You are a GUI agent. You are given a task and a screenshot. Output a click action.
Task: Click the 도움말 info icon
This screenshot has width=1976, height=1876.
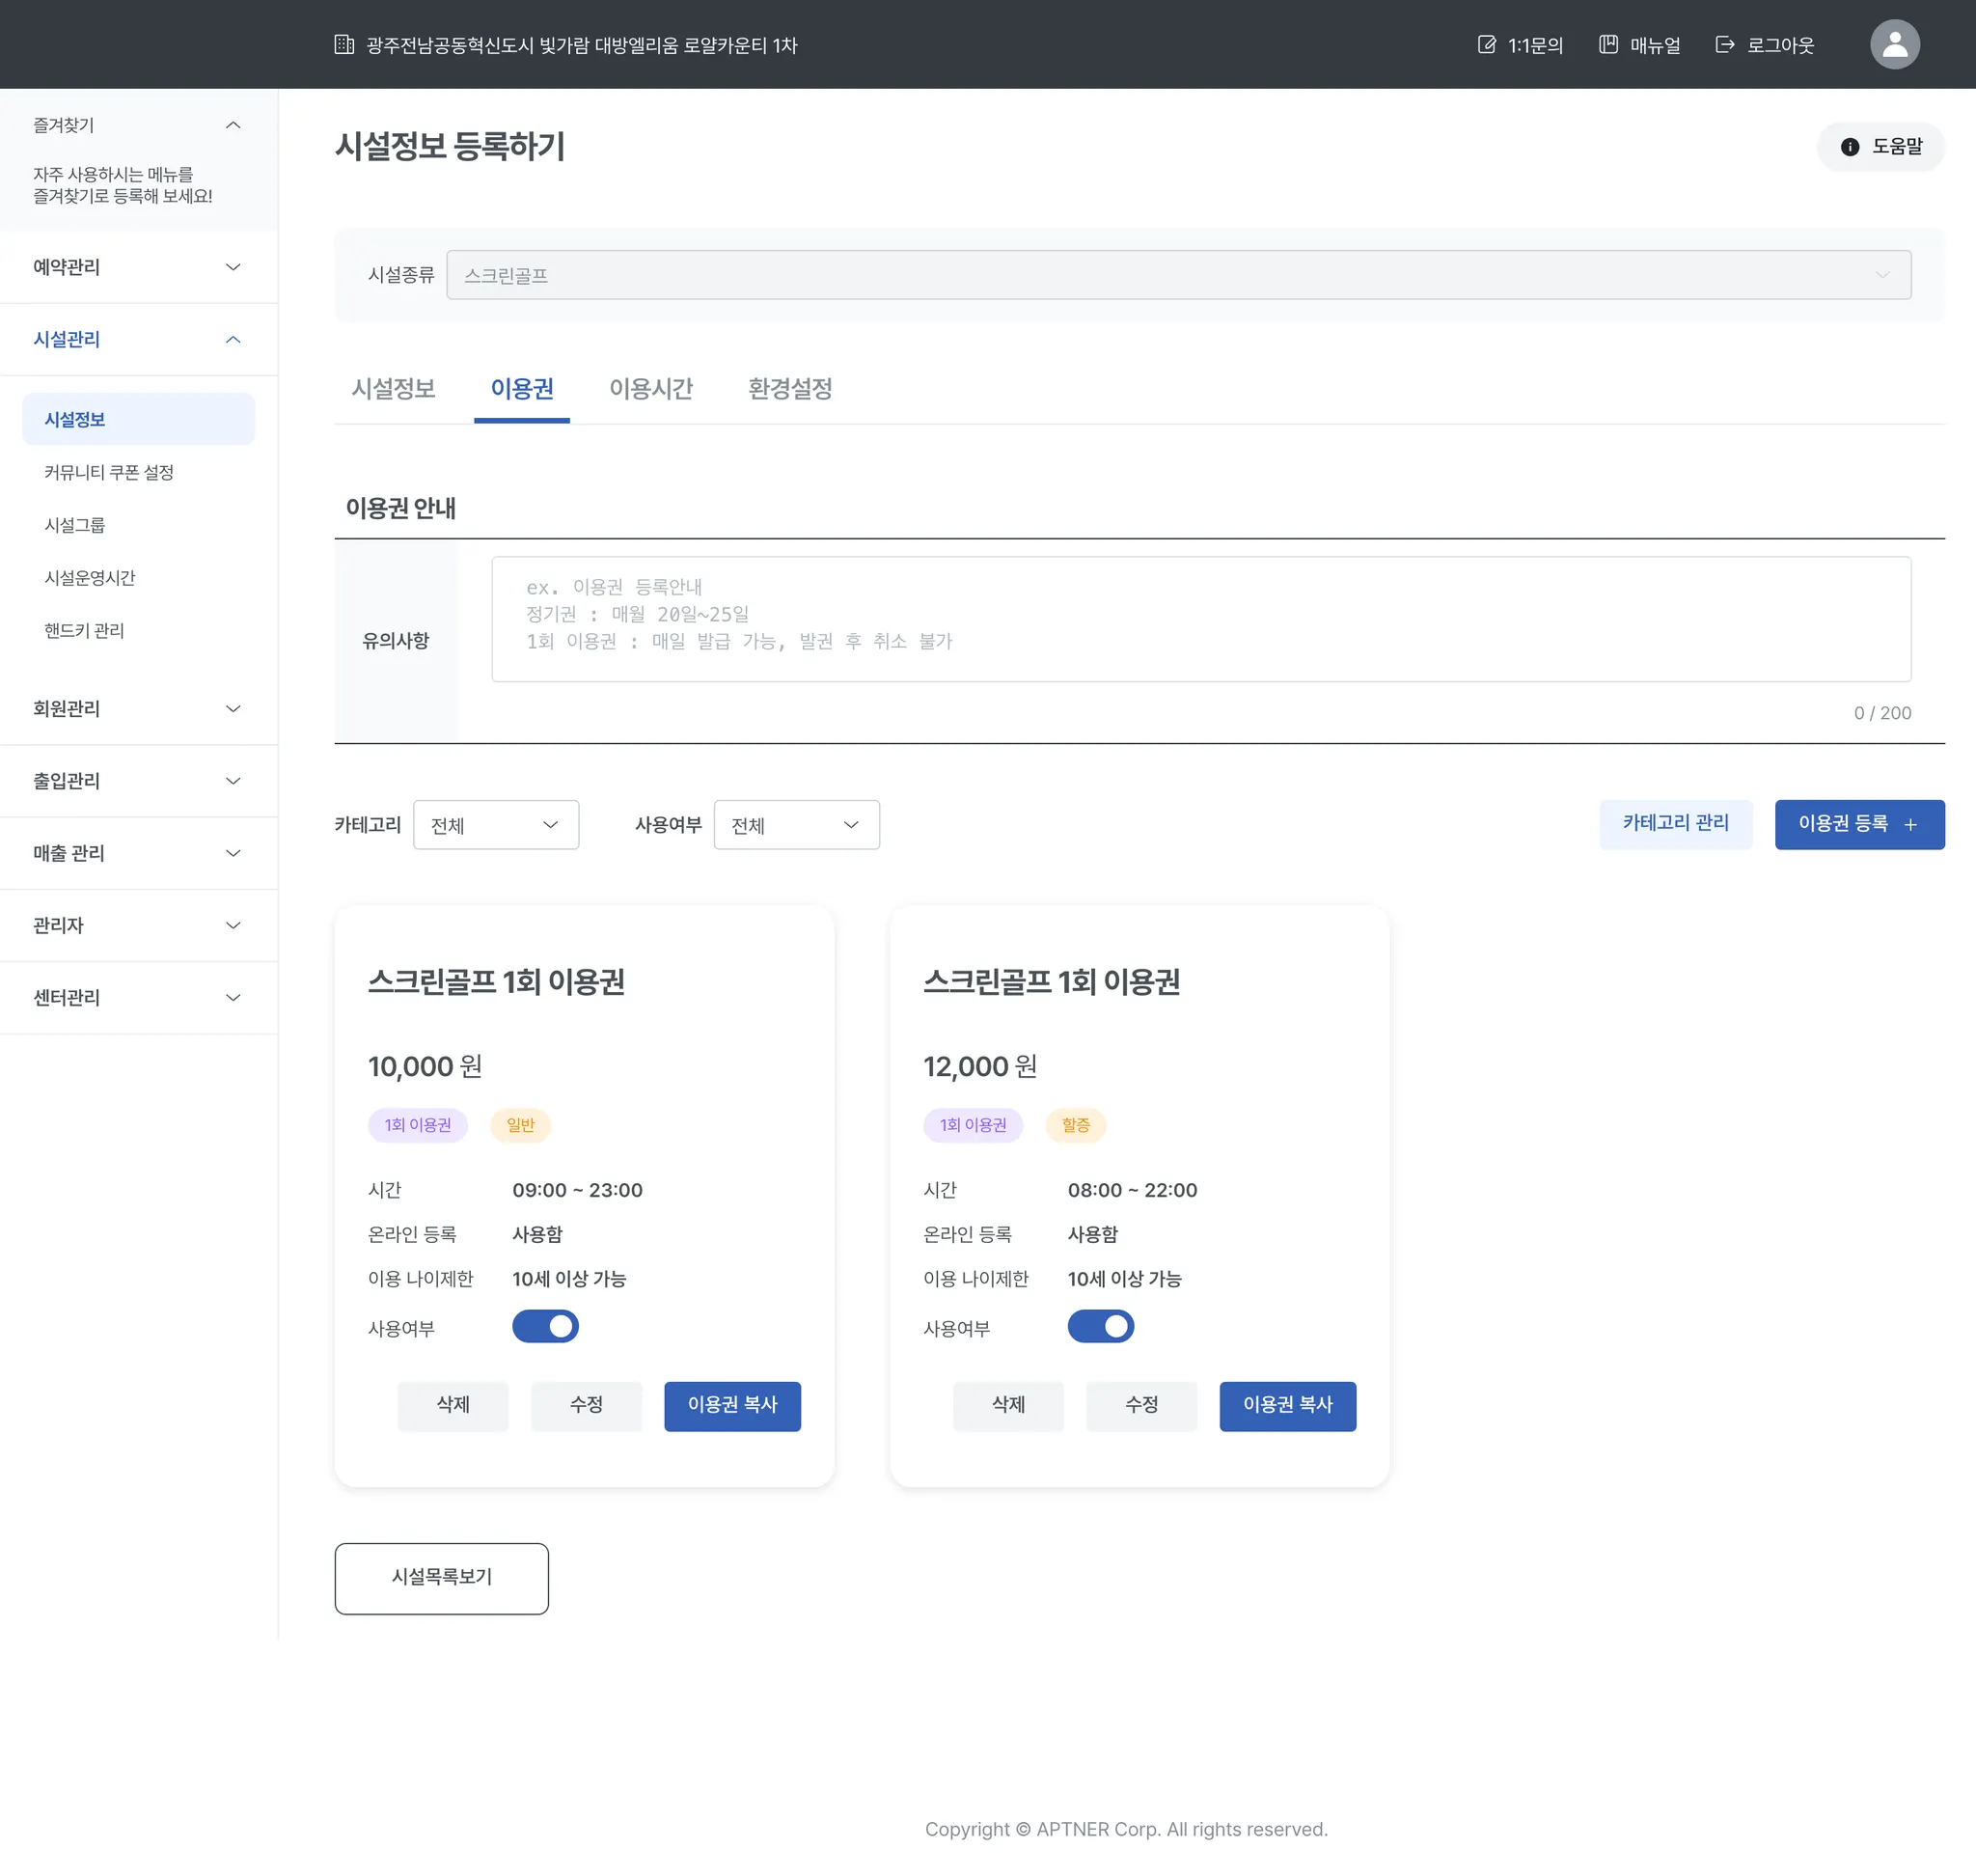[1850, 147]
